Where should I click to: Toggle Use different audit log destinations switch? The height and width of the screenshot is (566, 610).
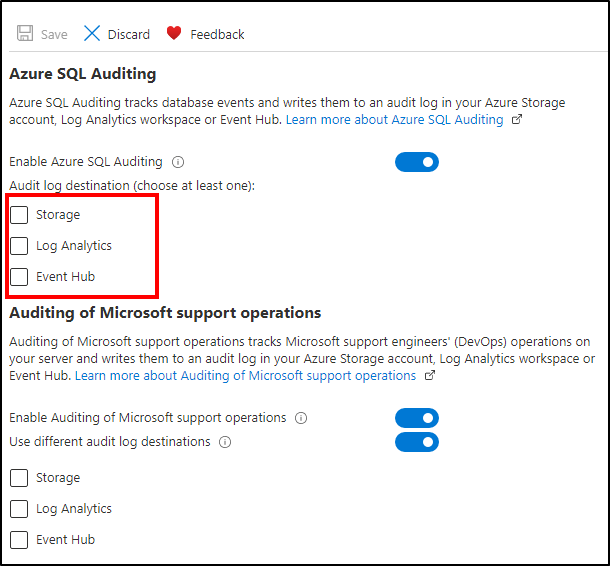[416, 442]
